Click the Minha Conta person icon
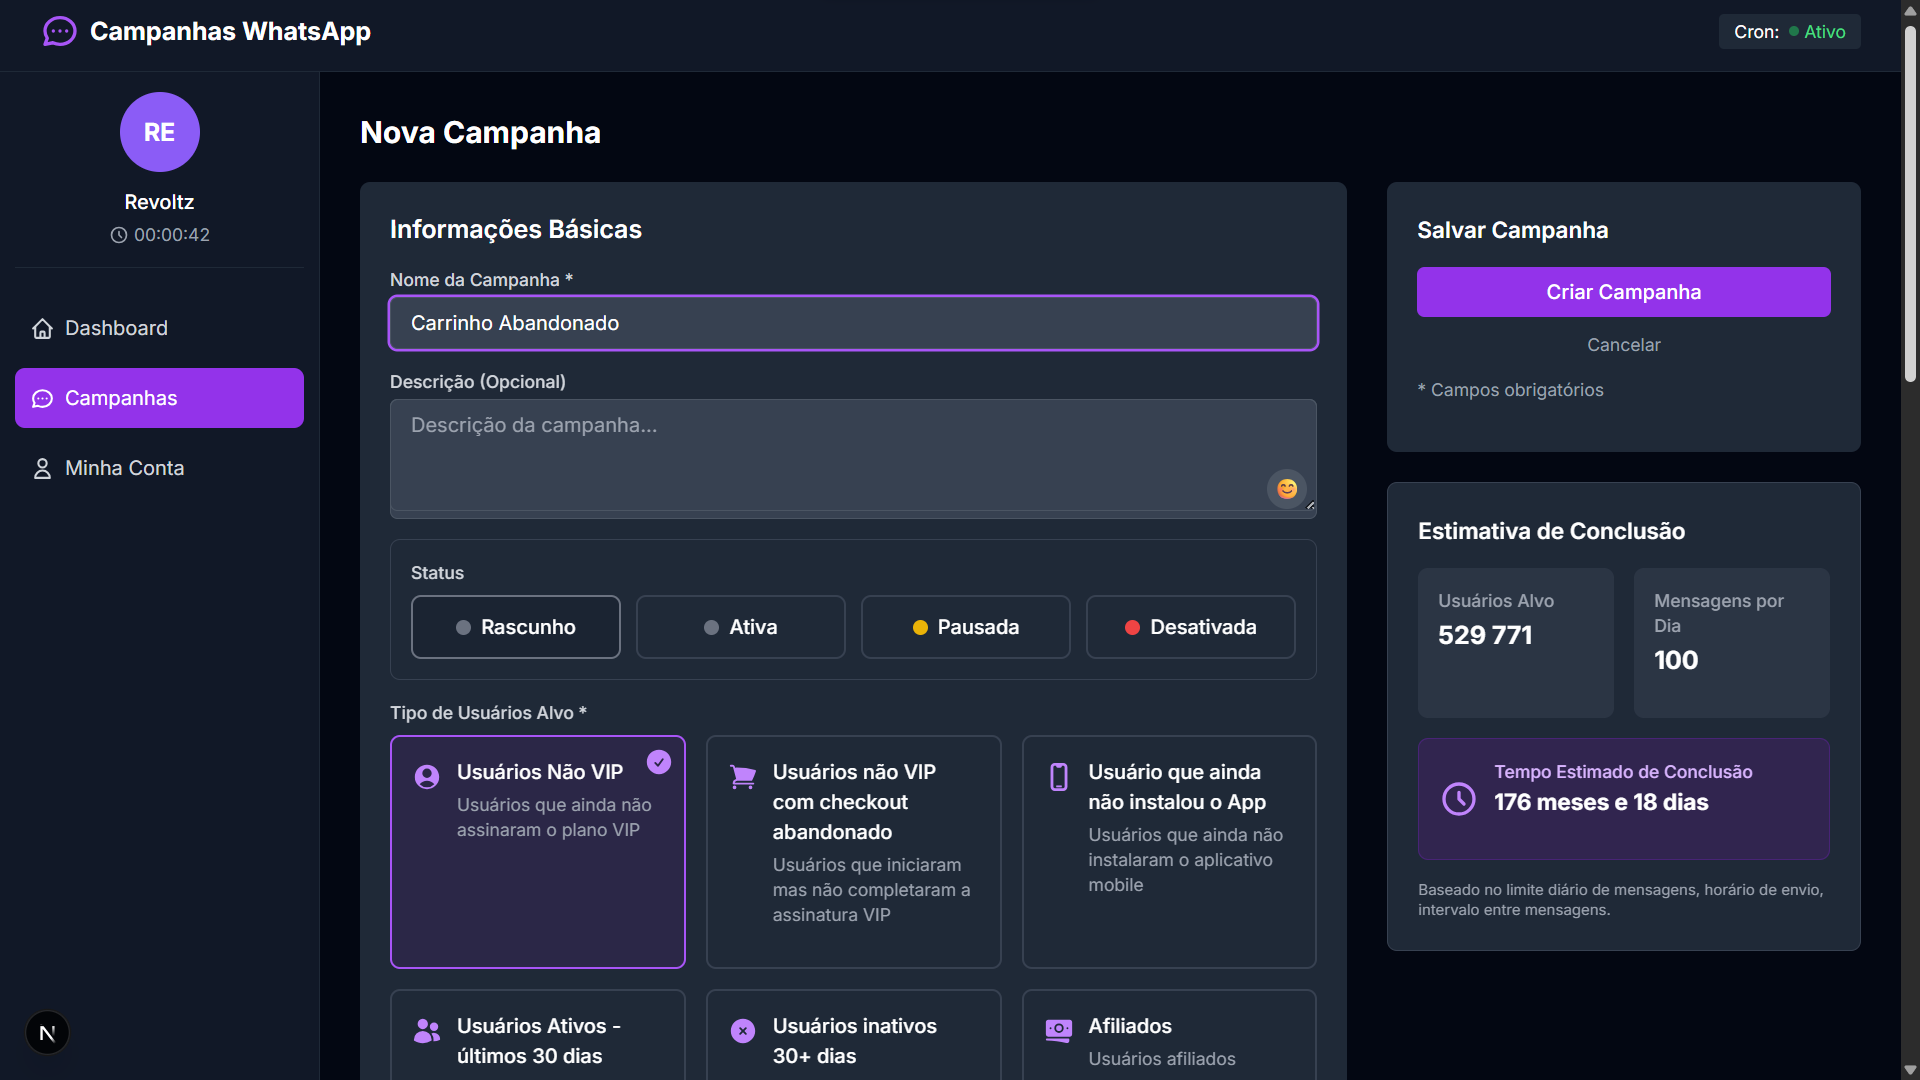This screenshot has width=1920, height=1080. (x=42, y=468)
